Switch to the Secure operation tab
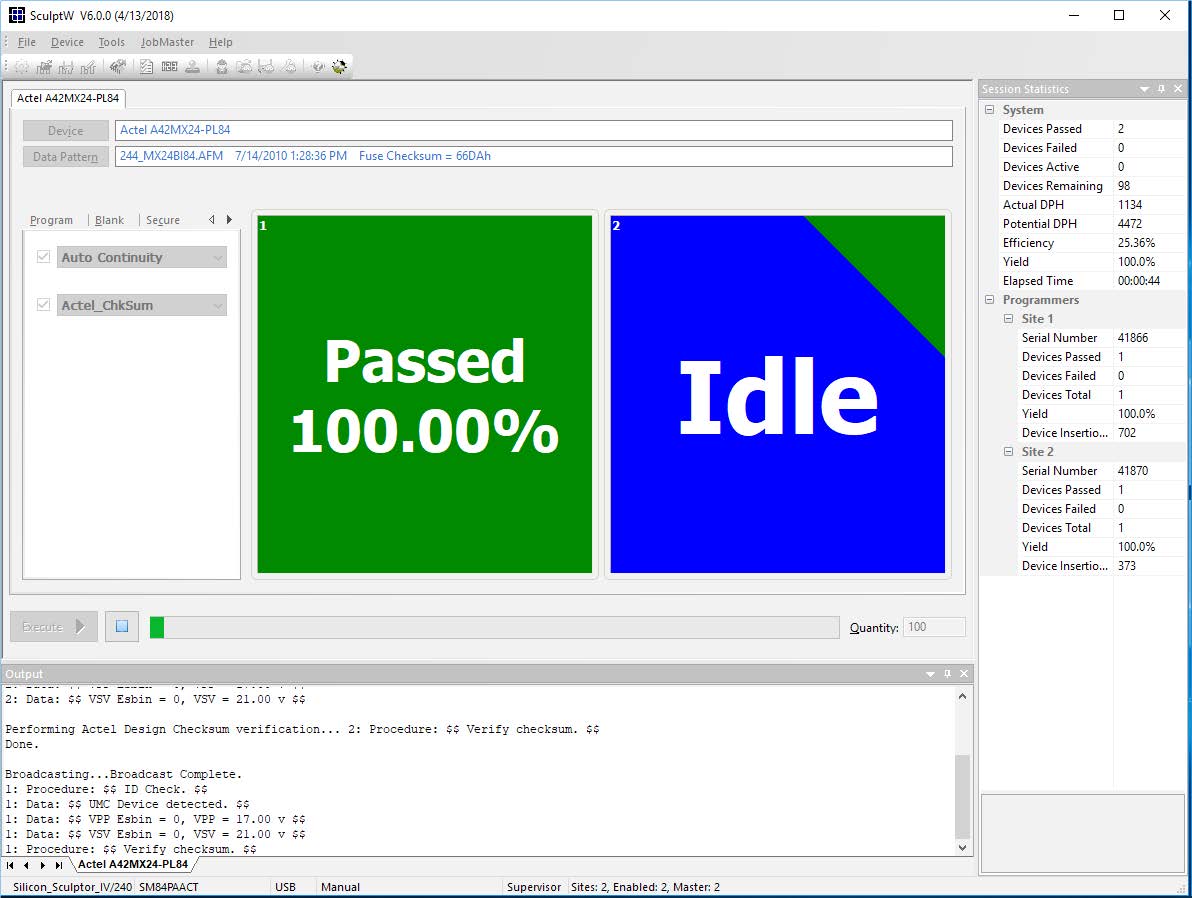Image resolution: width=1192 pixels, height=898 pixels. 163,220
